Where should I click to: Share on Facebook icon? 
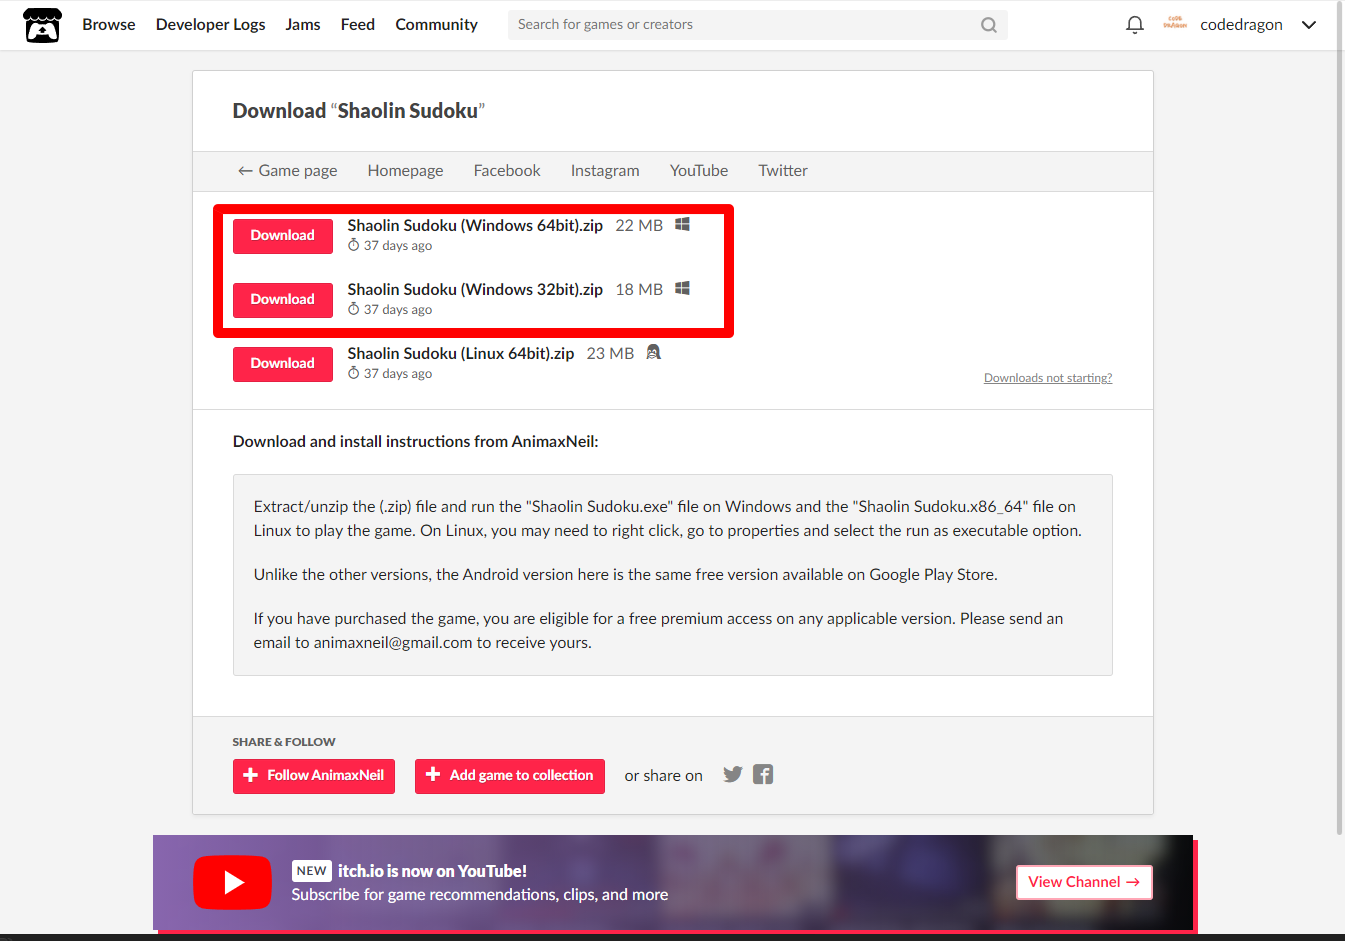point(763,774)
